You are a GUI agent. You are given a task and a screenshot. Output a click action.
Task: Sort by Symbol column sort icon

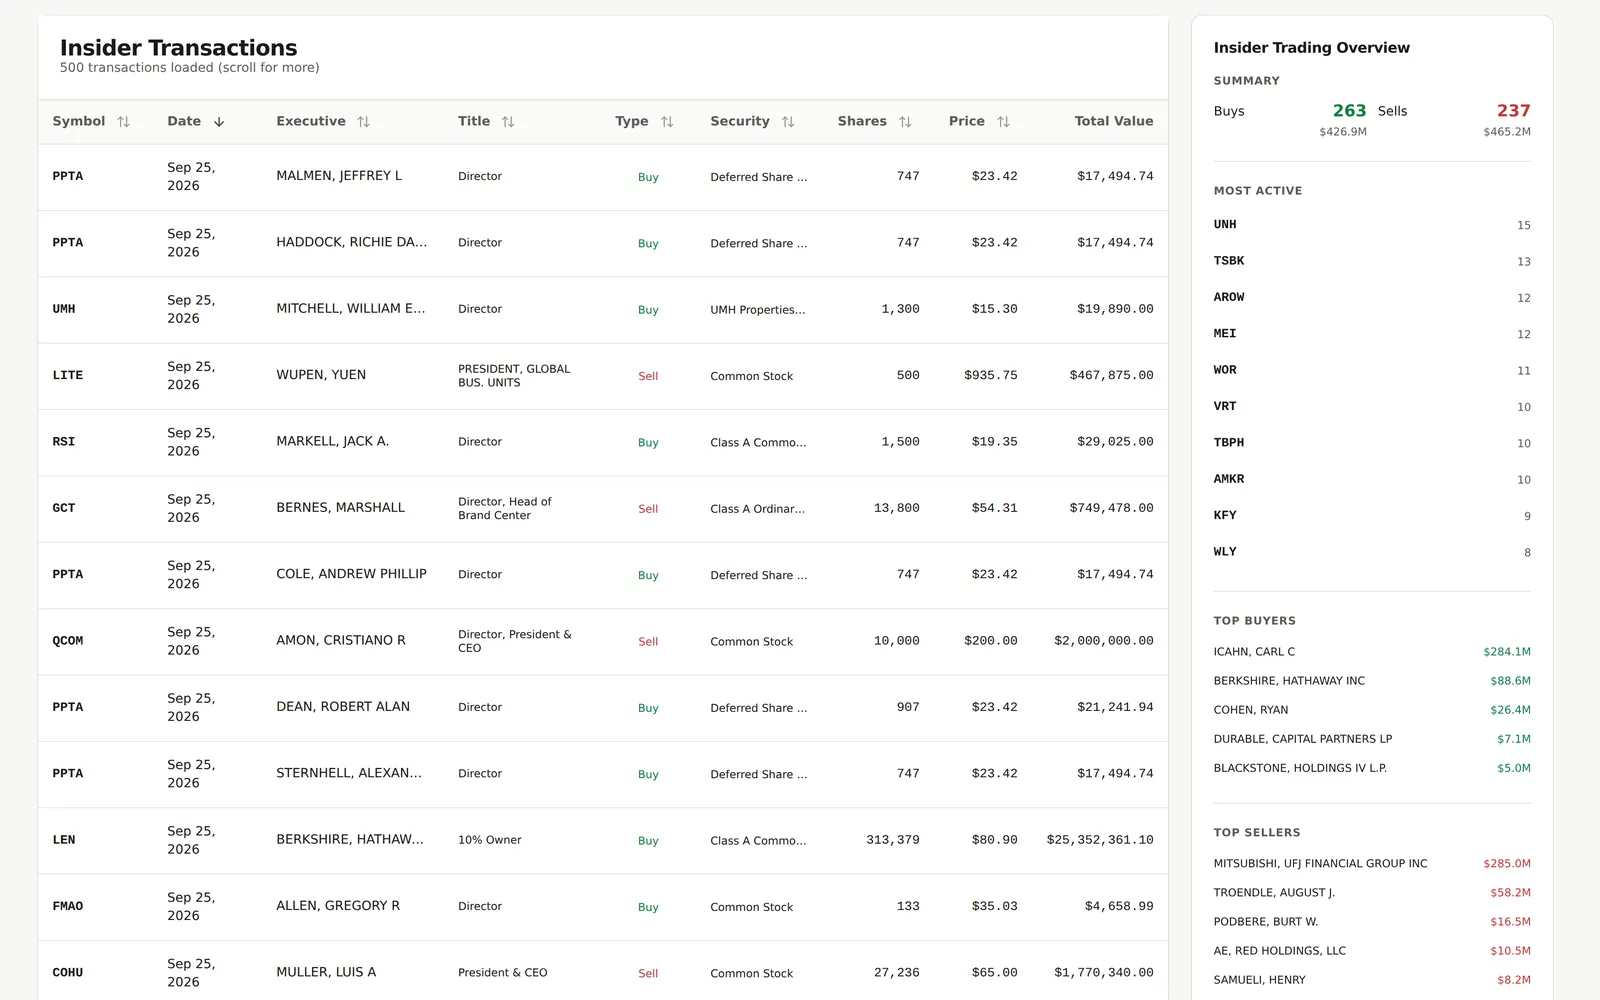click(x=123, y=122)
